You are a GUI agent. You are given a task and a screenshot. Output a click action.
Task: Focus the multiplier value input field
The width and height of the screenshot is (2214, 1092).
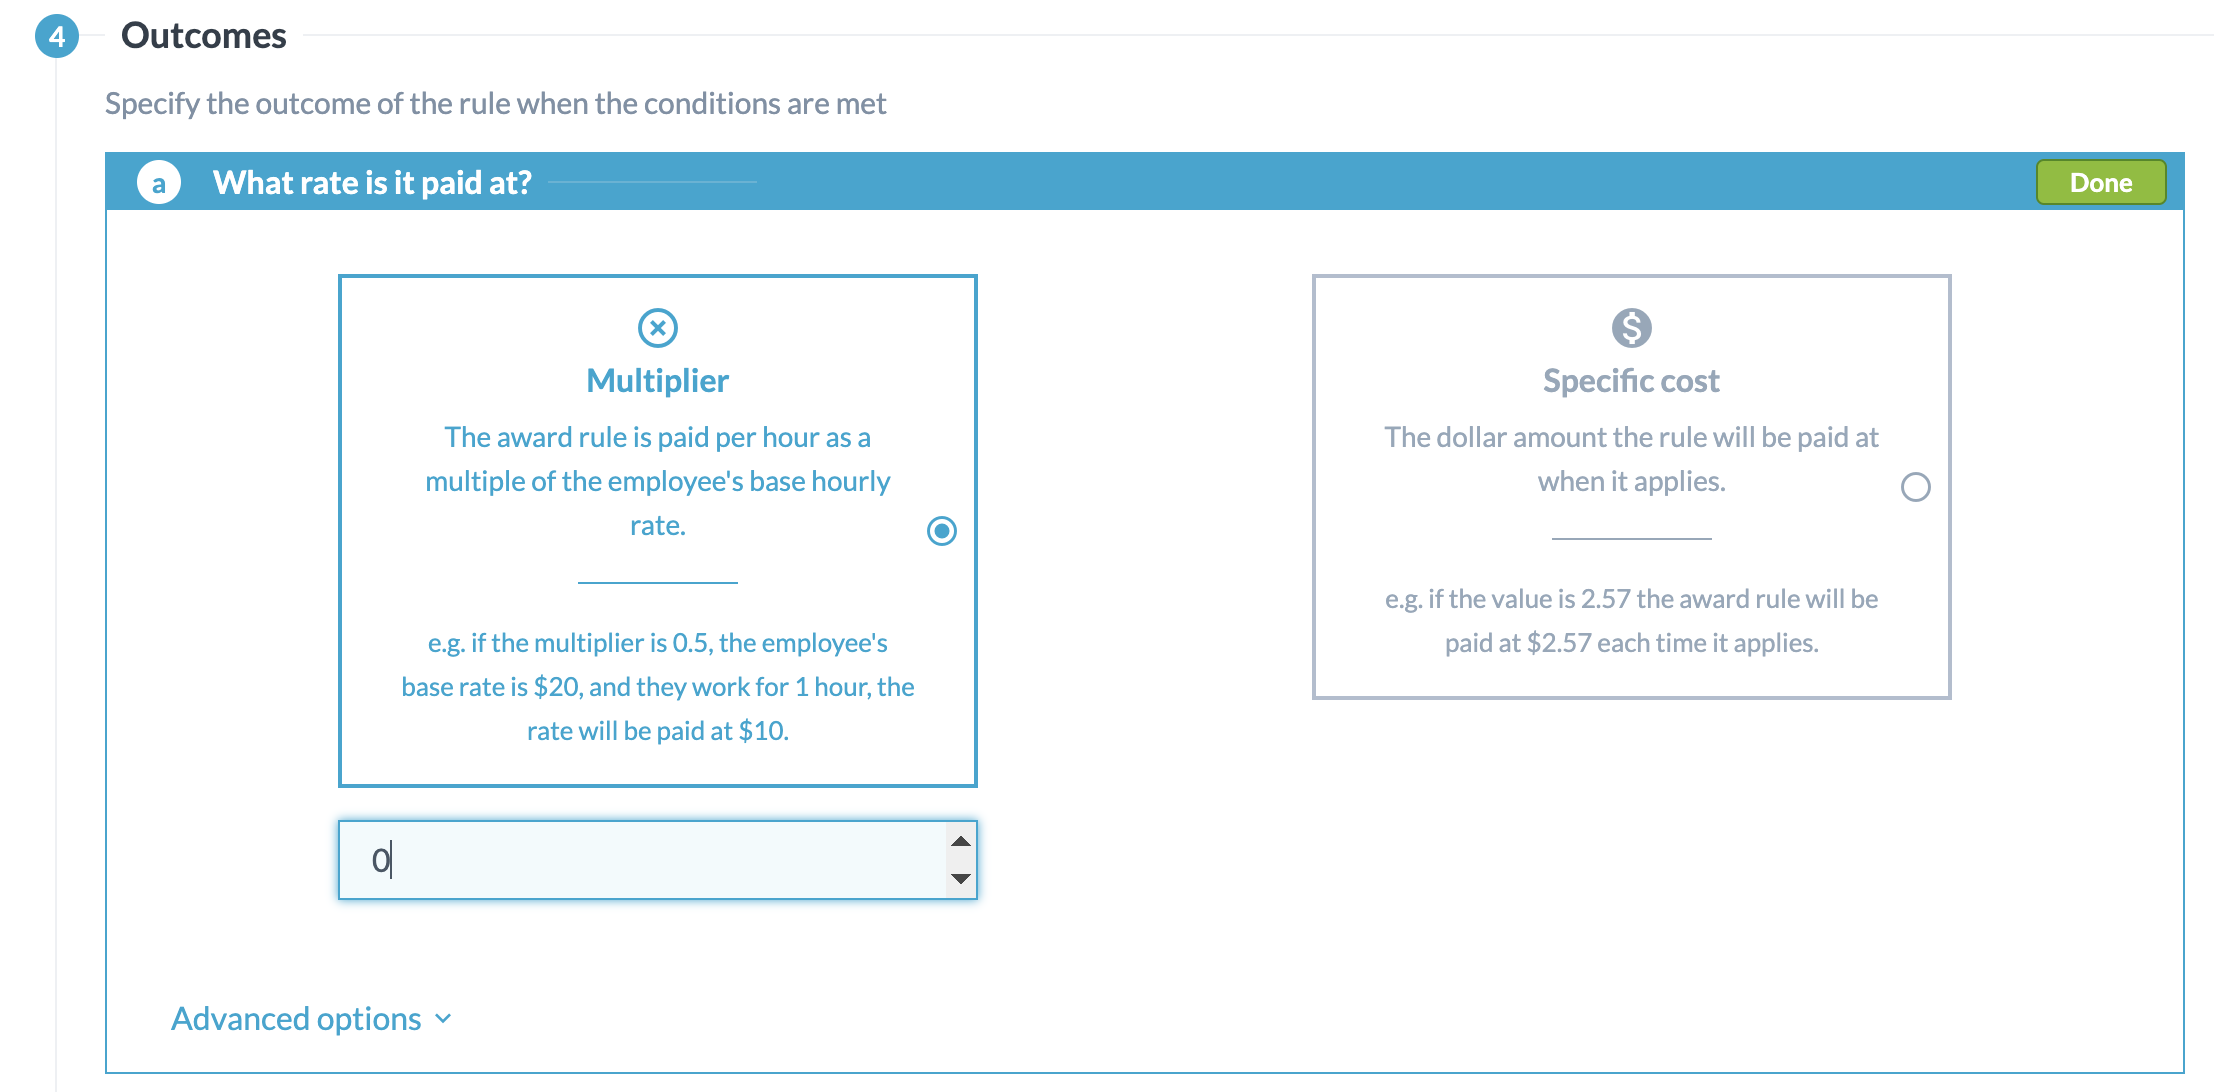640,860
